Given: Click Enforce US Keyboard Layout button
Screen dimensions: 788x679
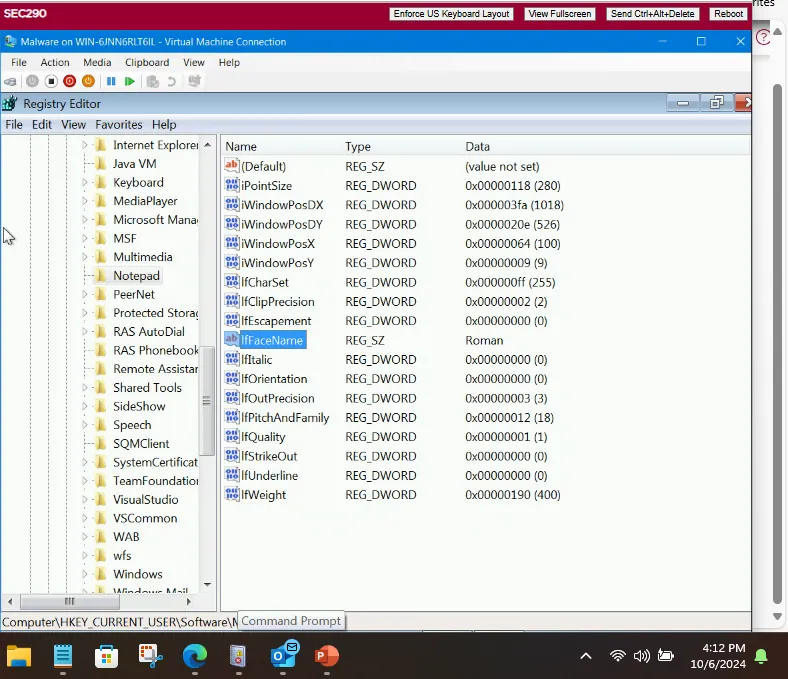Looking at the screenshot, I should coord(451,14).
